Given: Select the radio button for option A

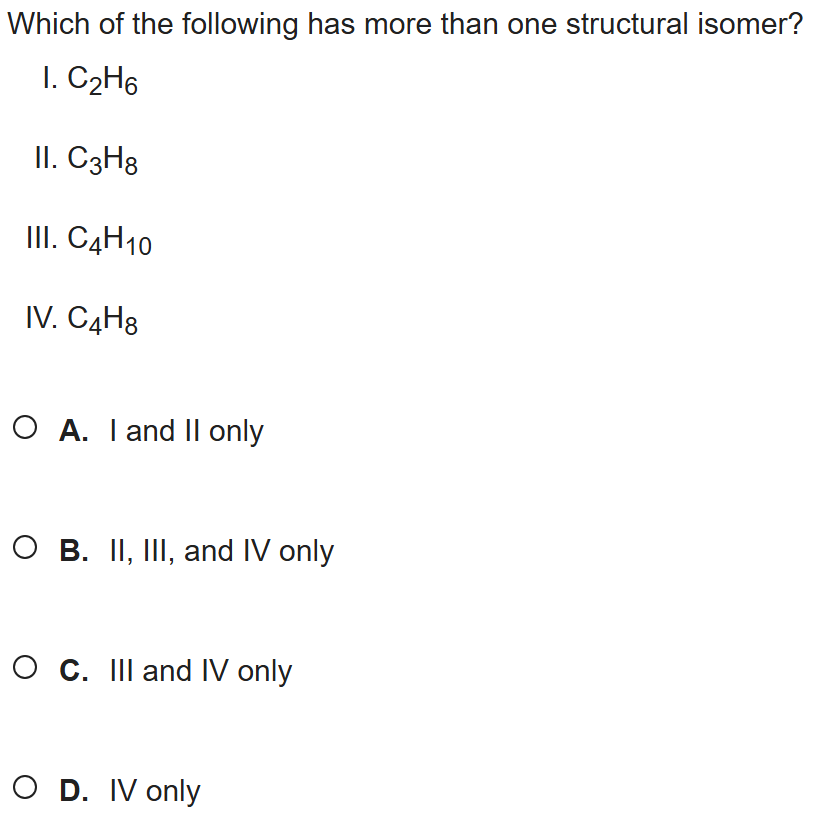Looking at the screenshot, I should pos(28,431).
